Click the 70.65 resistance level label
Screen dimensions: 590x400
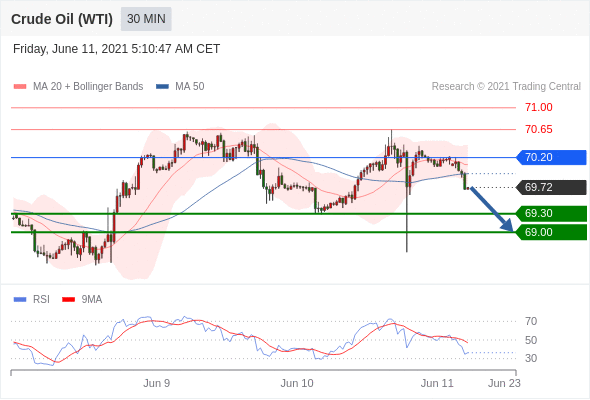tap(538, 129)
